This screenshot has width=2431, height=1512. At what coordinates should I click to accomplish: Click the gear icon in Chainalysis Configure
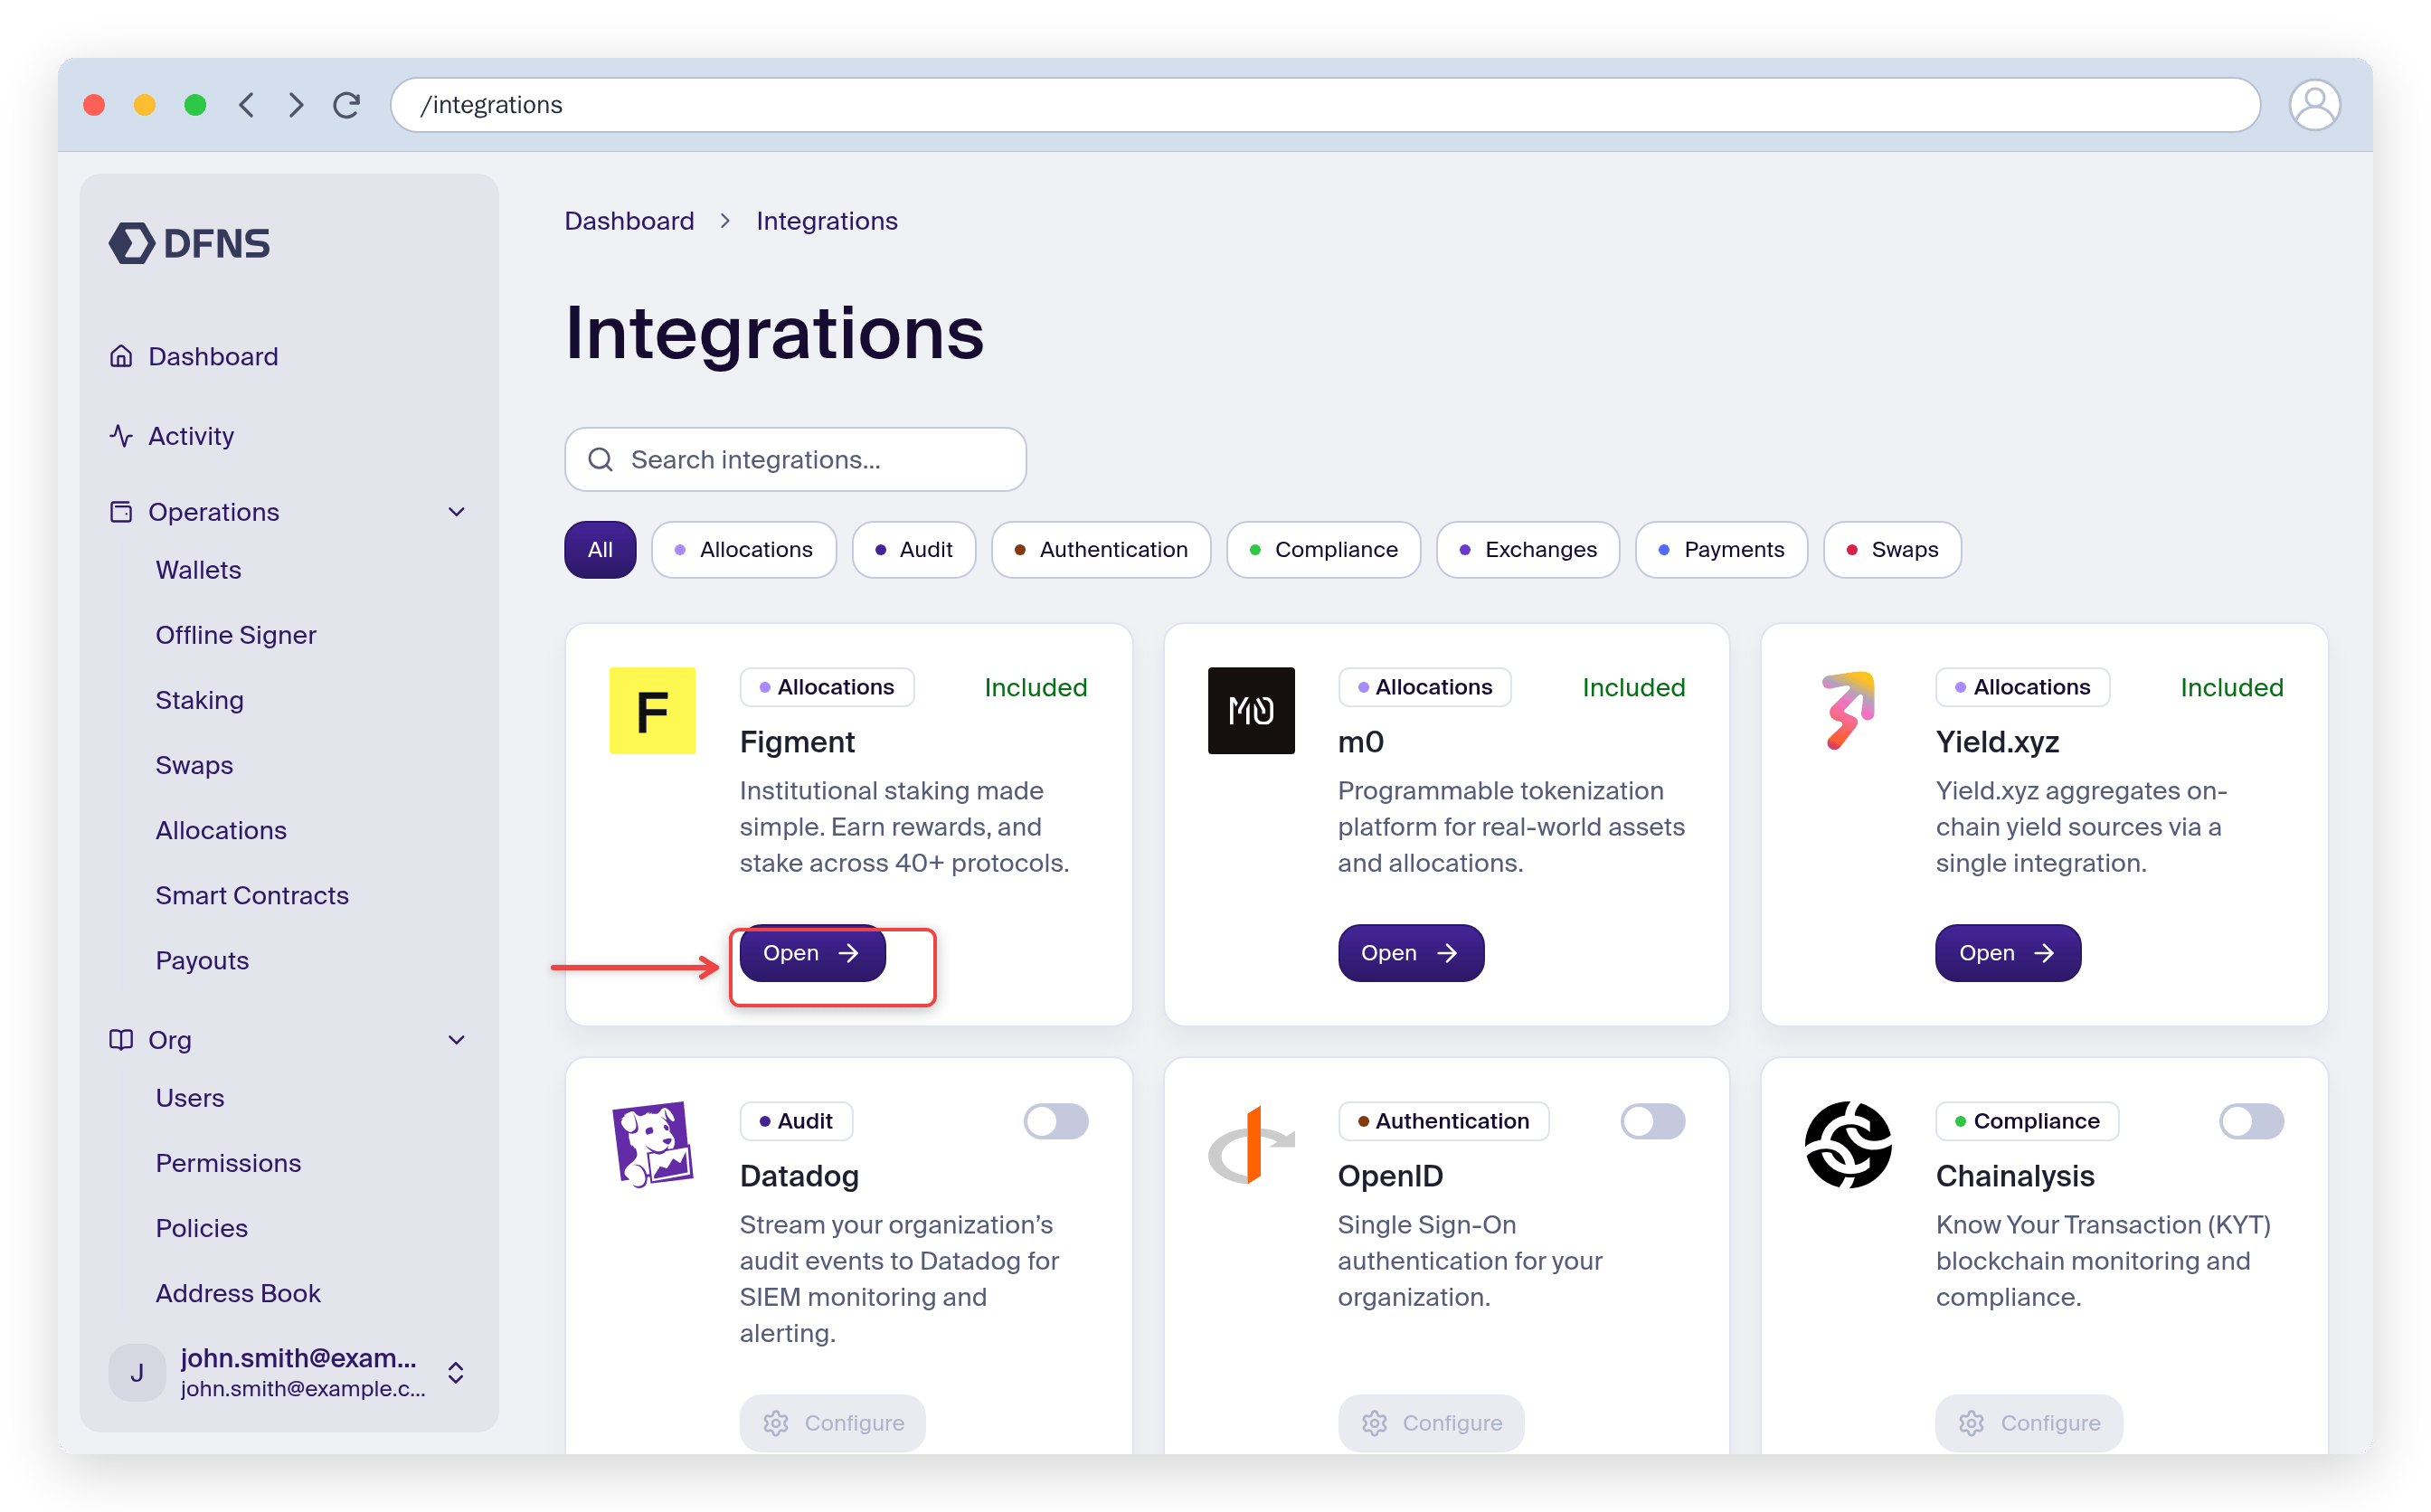click(1971, 1423)
